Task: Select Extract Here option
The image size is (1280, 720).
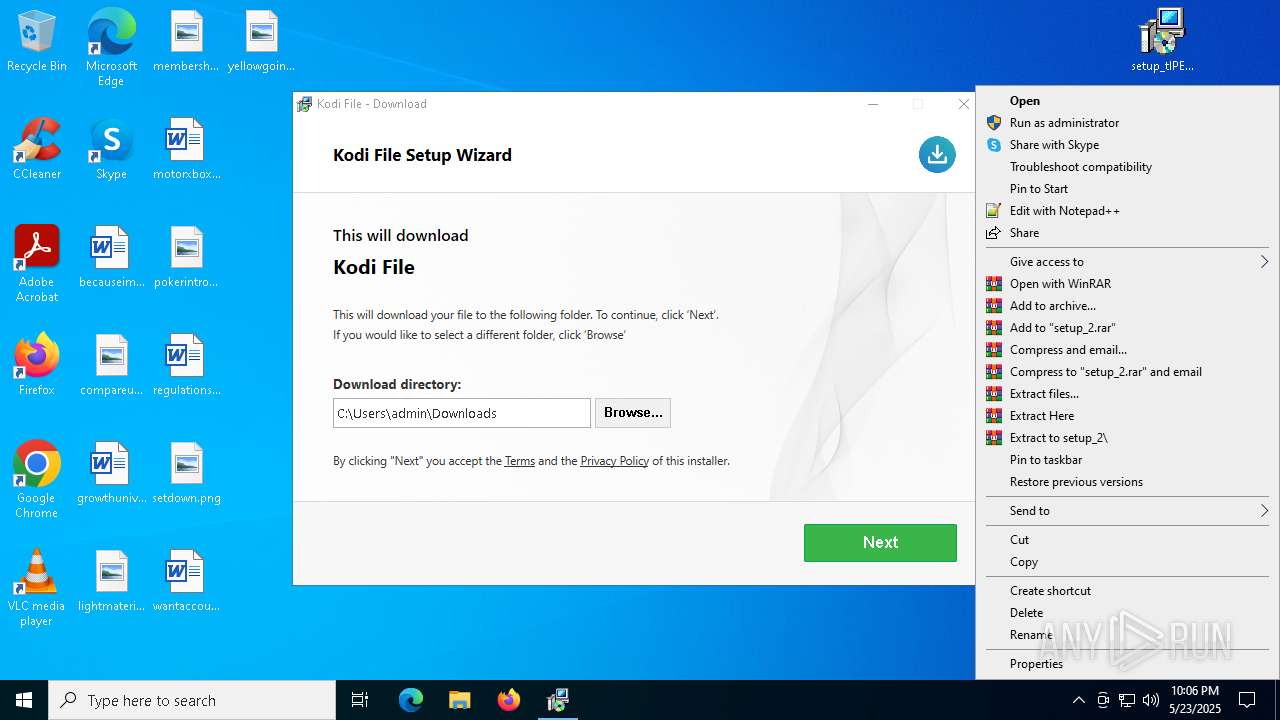Action: click(x=1127, y=416)
